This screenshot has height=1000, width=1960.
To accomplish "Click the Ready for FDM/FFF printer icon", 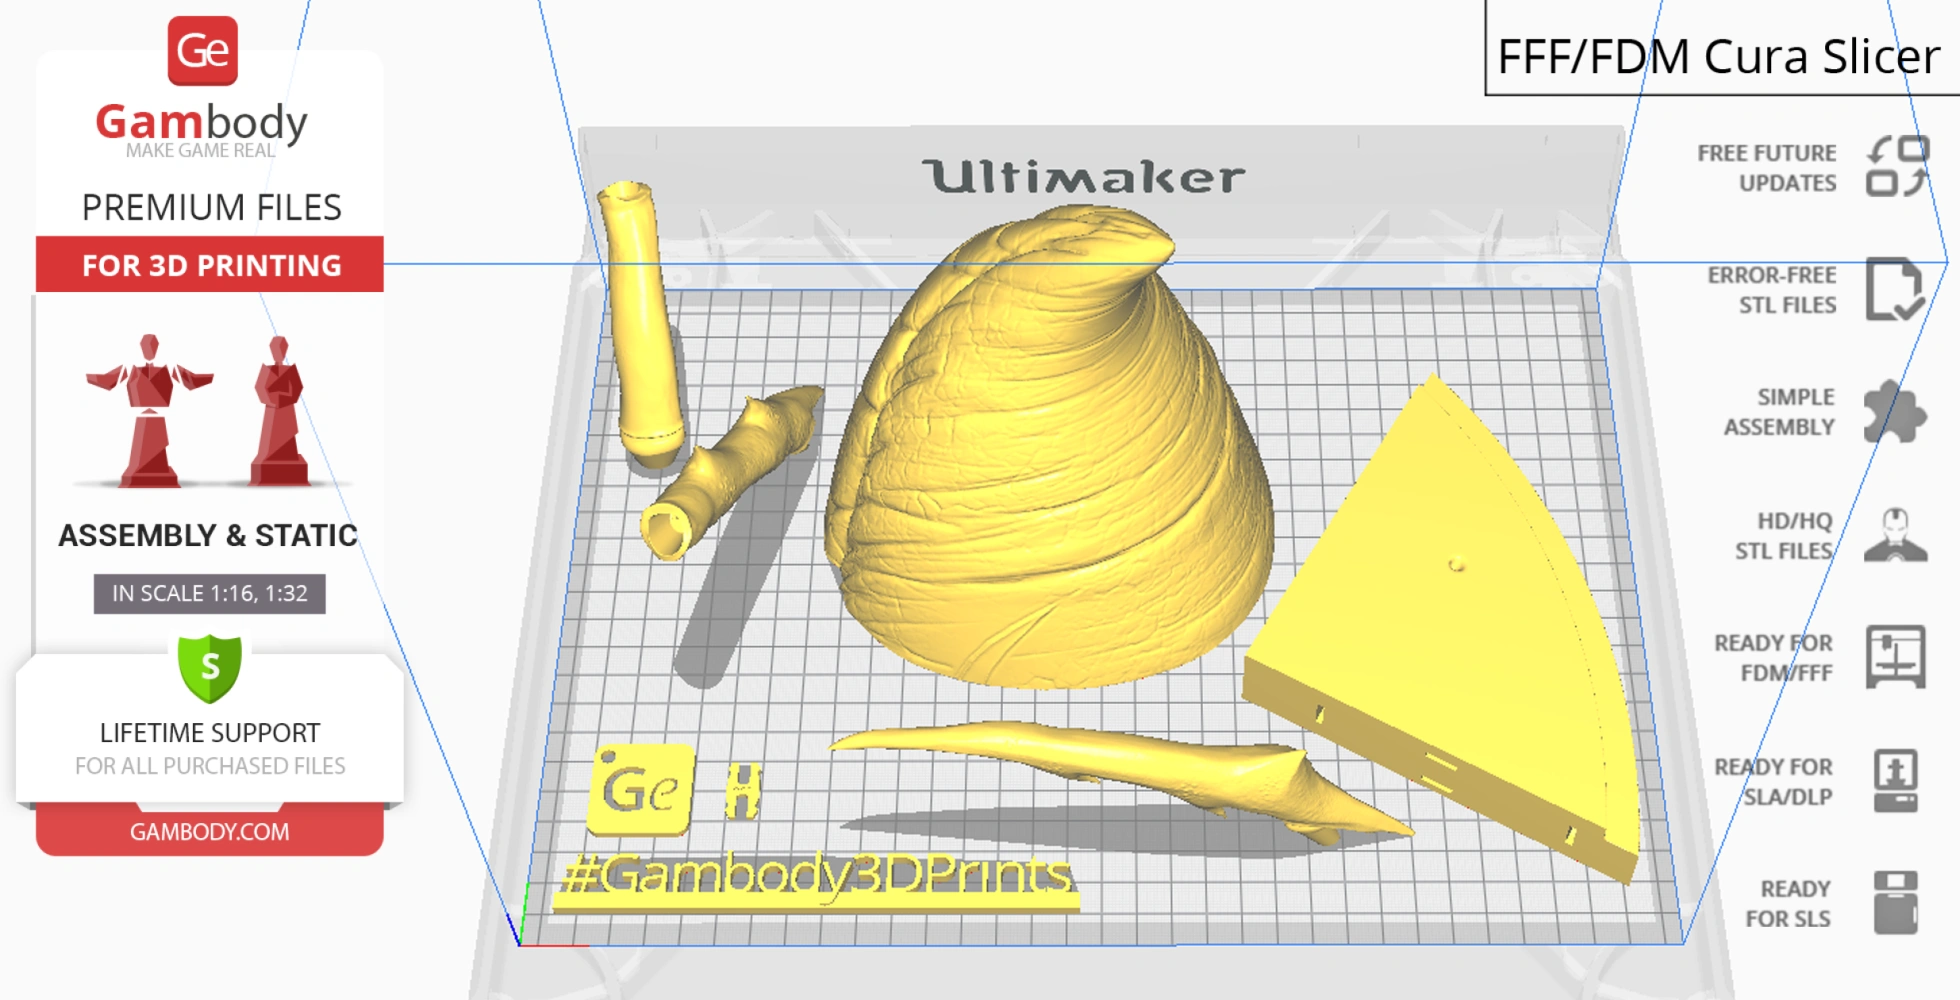I will click(1895, 657).
